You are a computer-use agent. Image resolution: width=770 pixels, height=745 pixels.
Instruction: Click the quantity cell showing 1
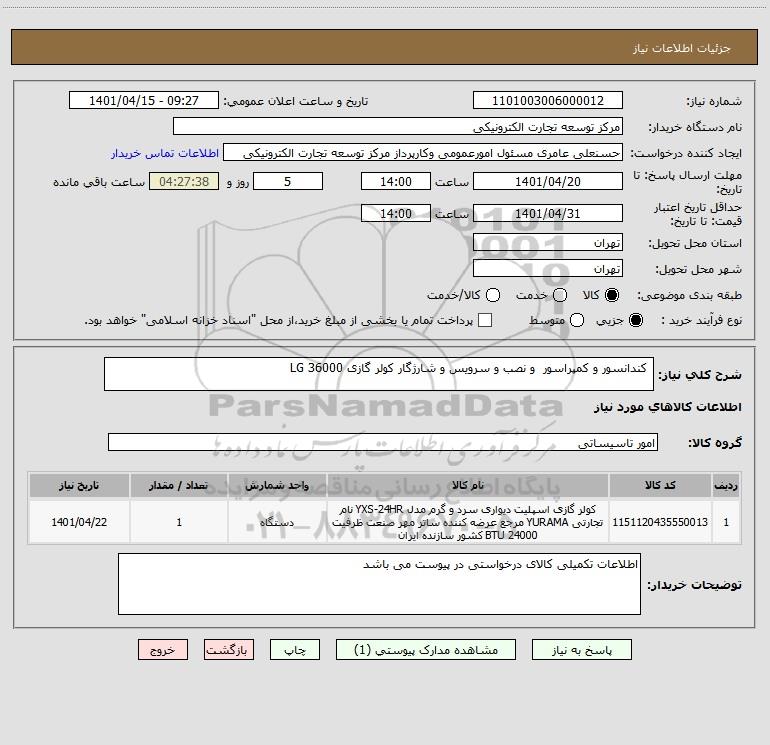179,522
